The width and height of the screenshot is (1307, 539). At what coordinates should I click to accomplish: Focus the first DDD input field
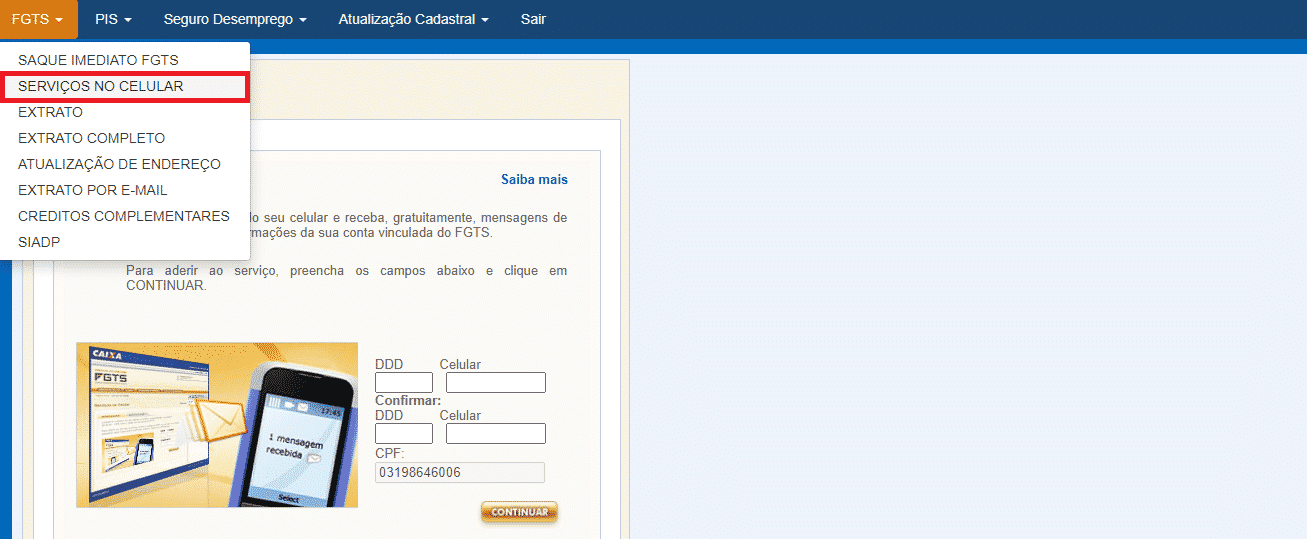coord(404,382)
